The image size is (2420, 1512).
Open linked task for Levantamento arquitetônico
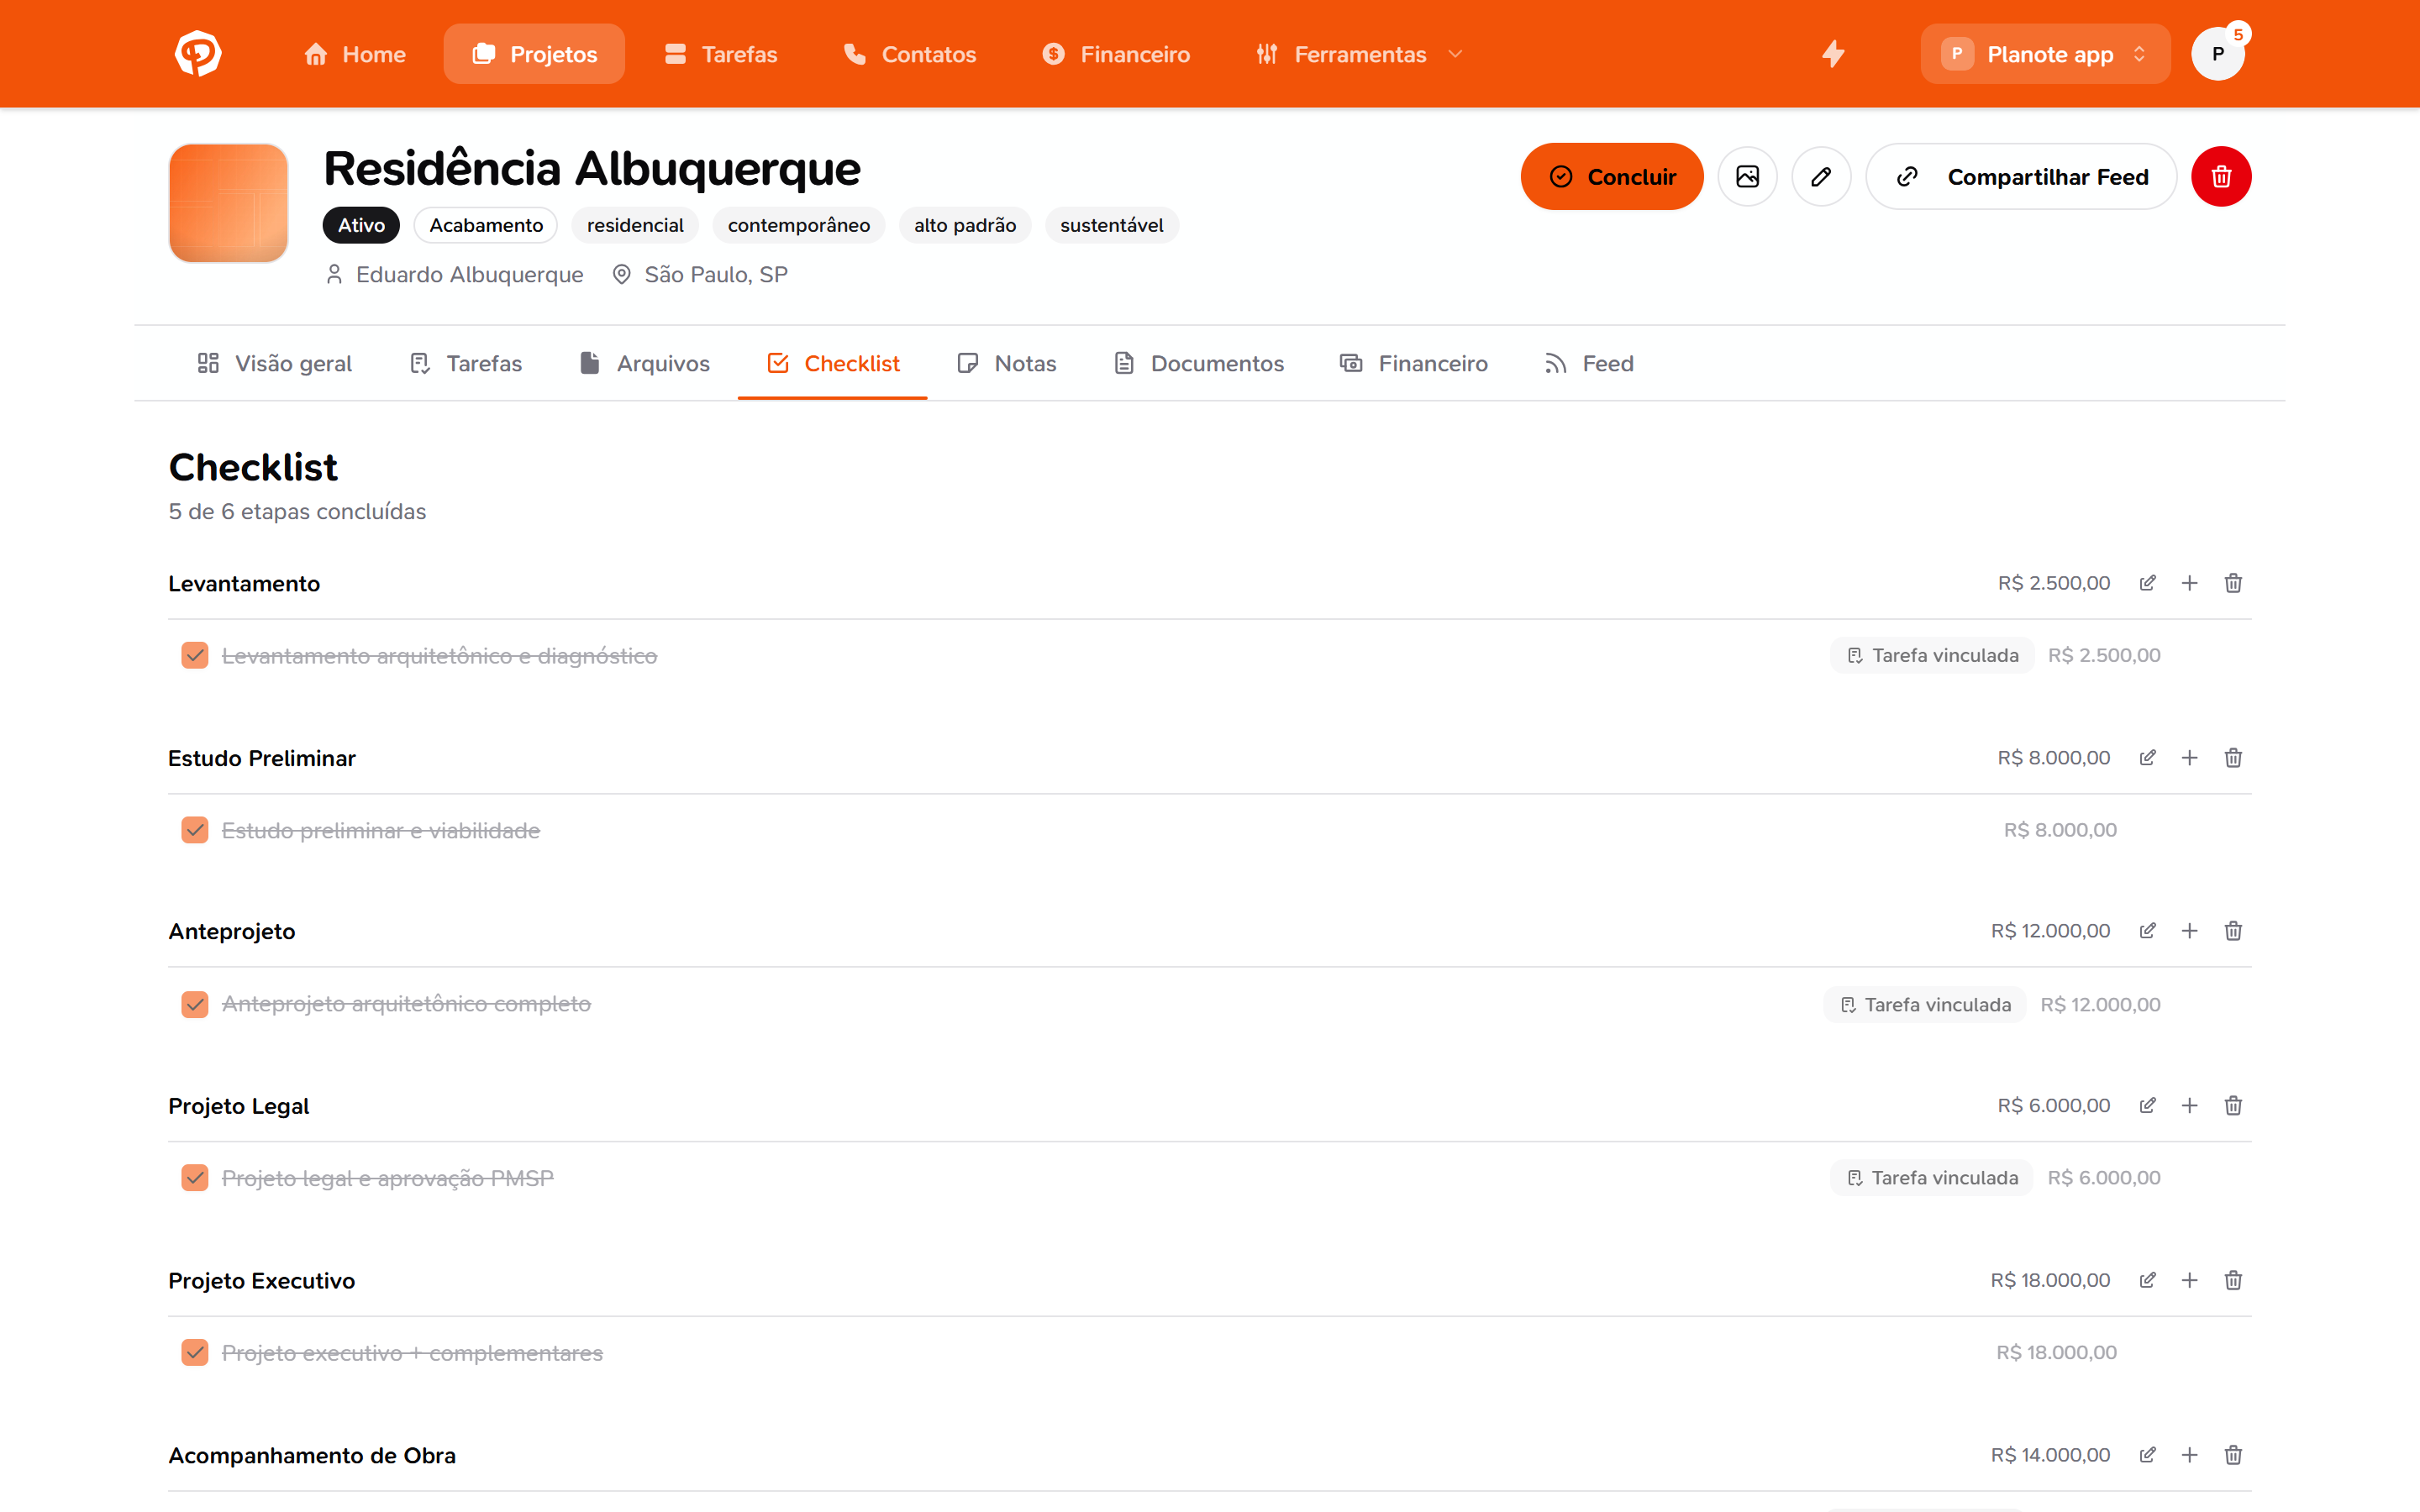pos(1932,656)
